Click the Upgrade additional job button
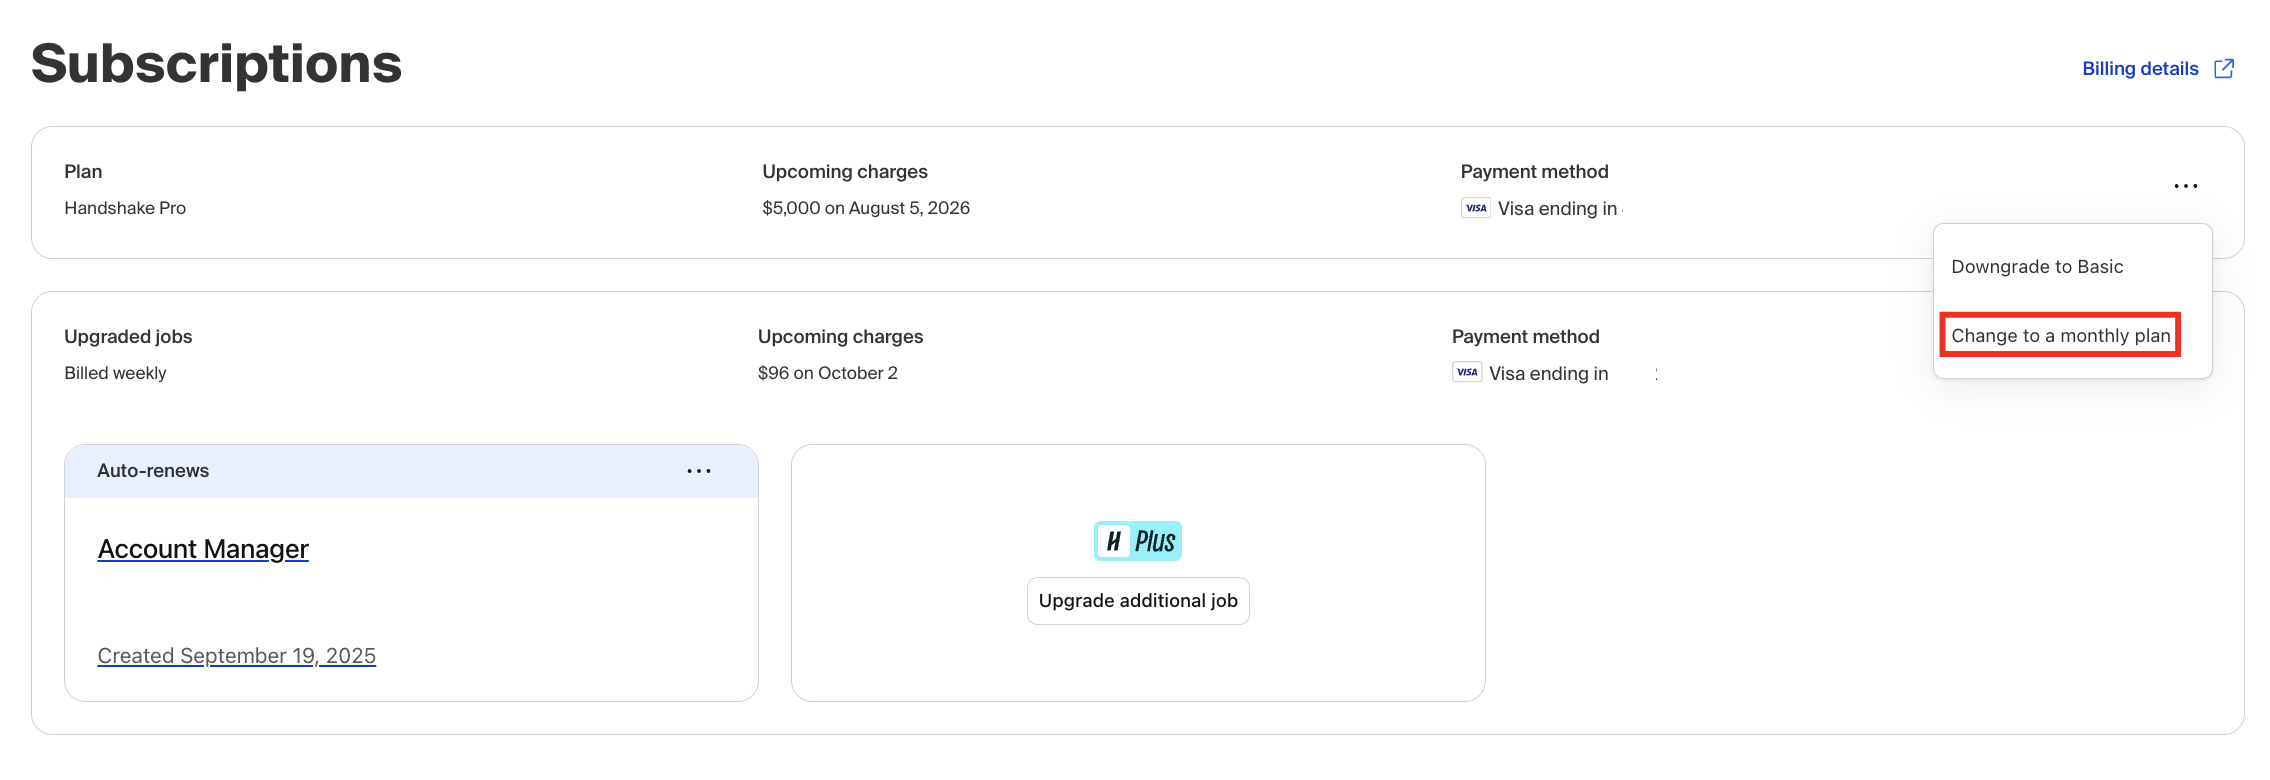 pyautogui.click(x=1138, y=601)
